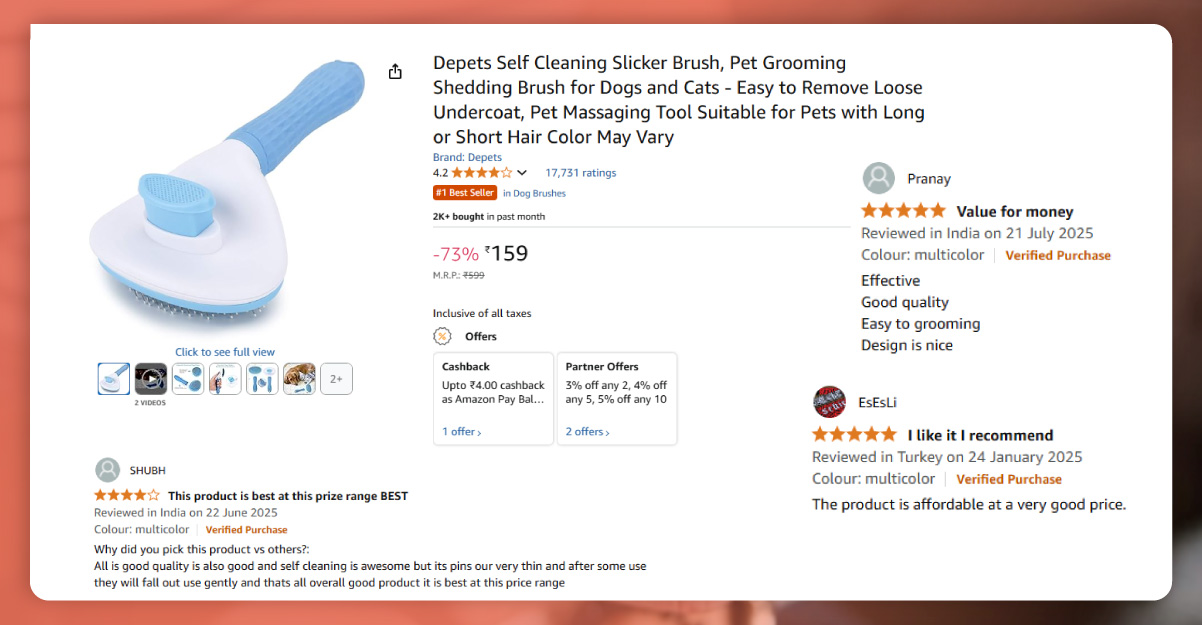
Task: Click the share icon beside the product title
Action: 395,72
